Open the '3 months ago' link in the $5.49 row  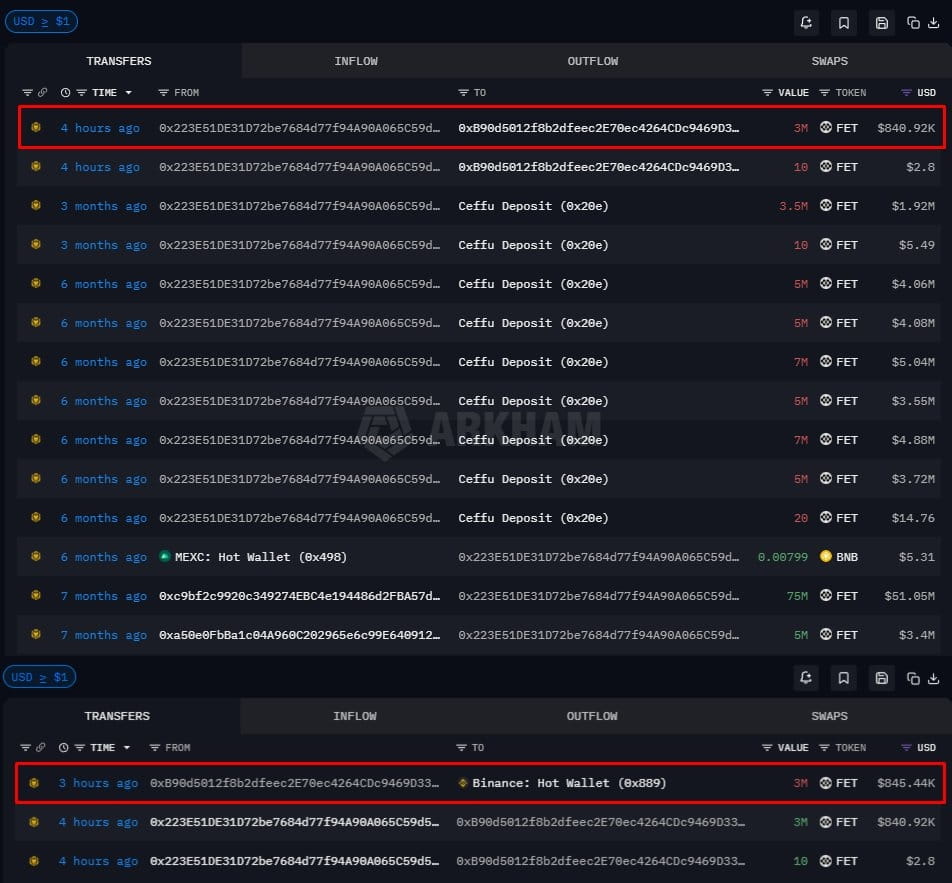tap(103, 245)
